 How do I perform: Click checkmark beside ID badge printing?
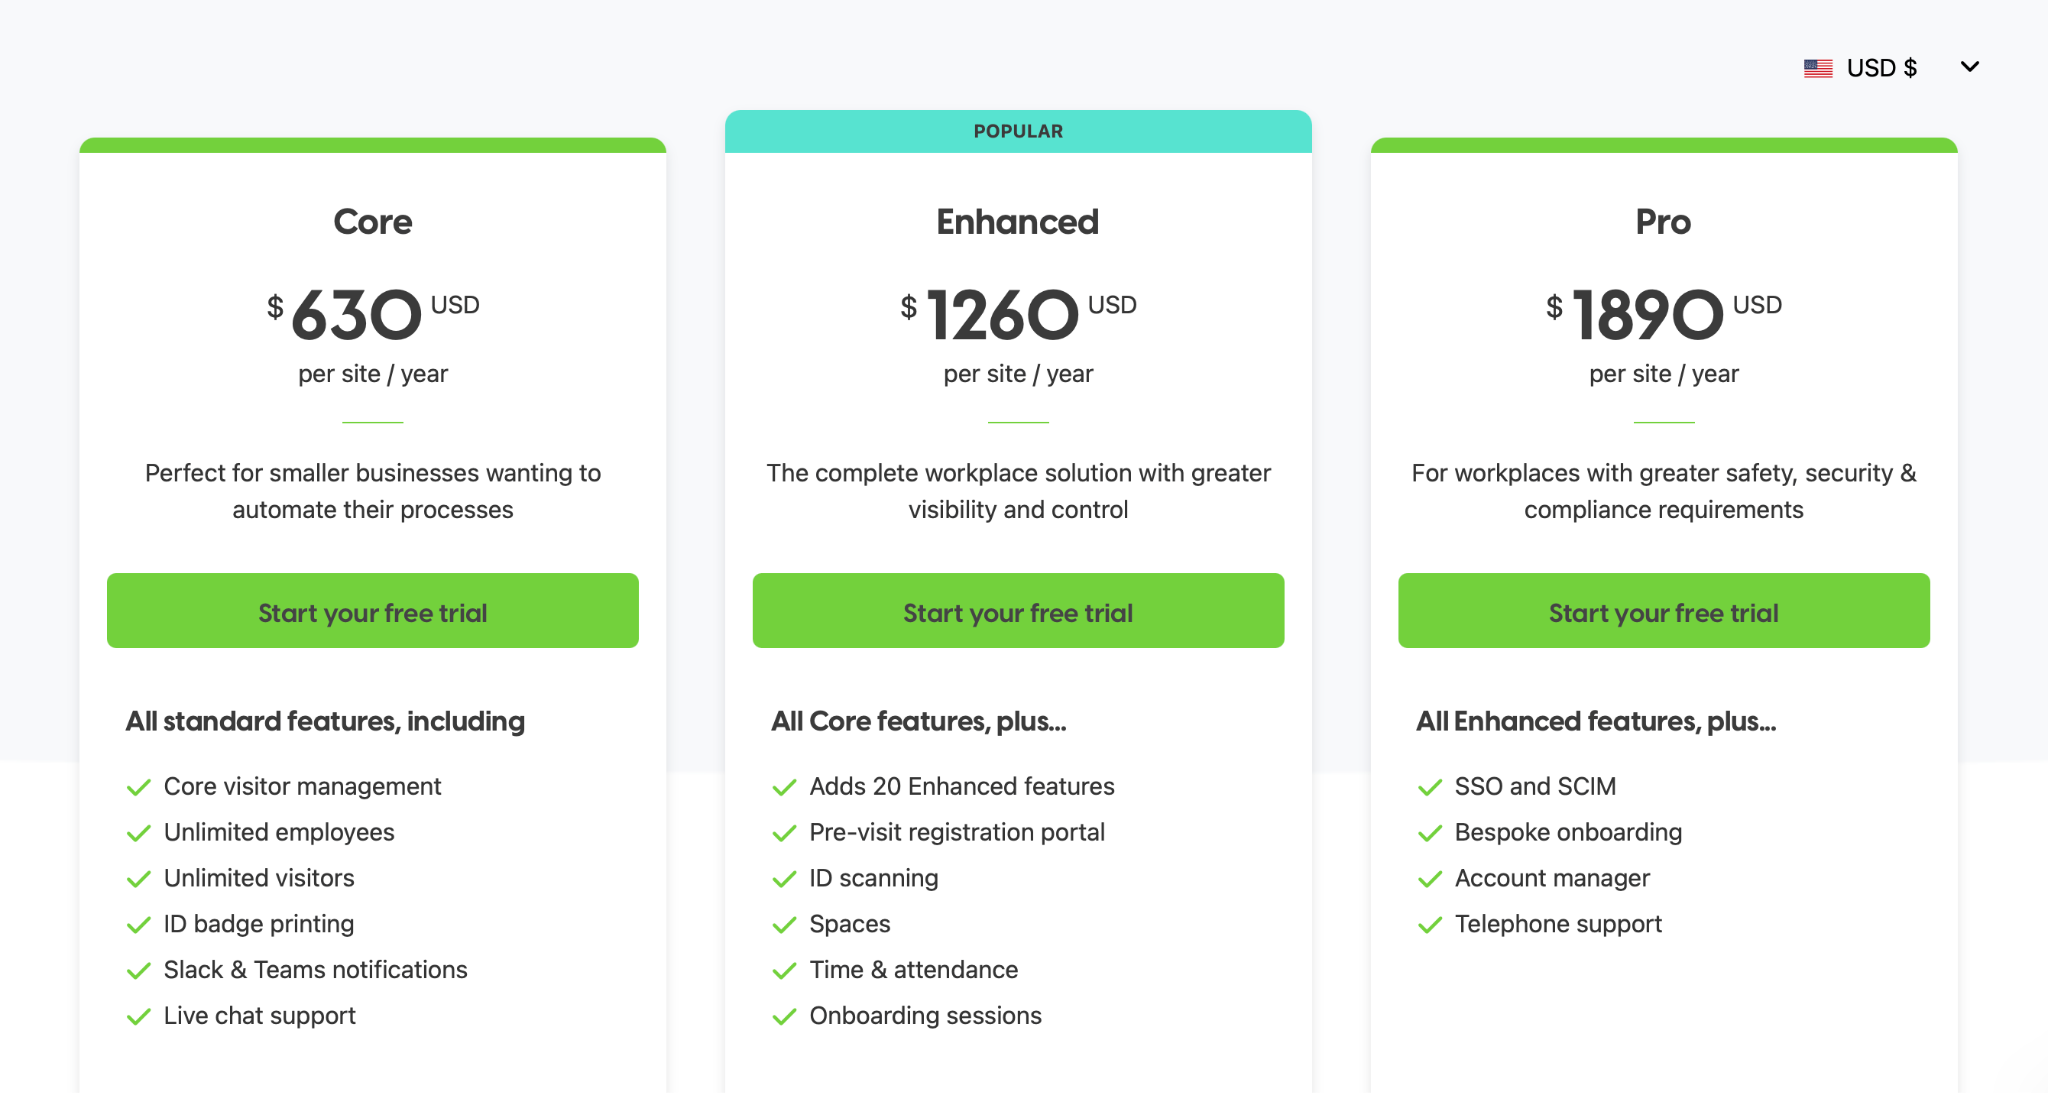click(x=138, y=925)
